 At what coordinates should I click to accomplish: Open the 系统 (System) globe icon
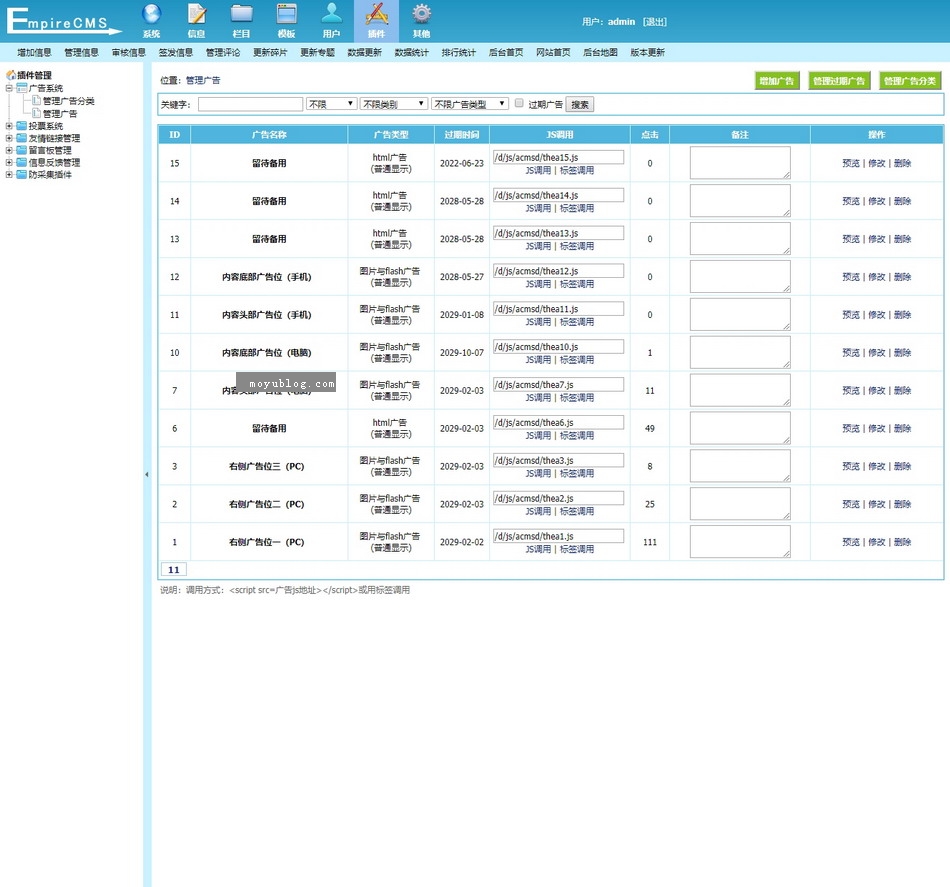click(x=151, y=15)
